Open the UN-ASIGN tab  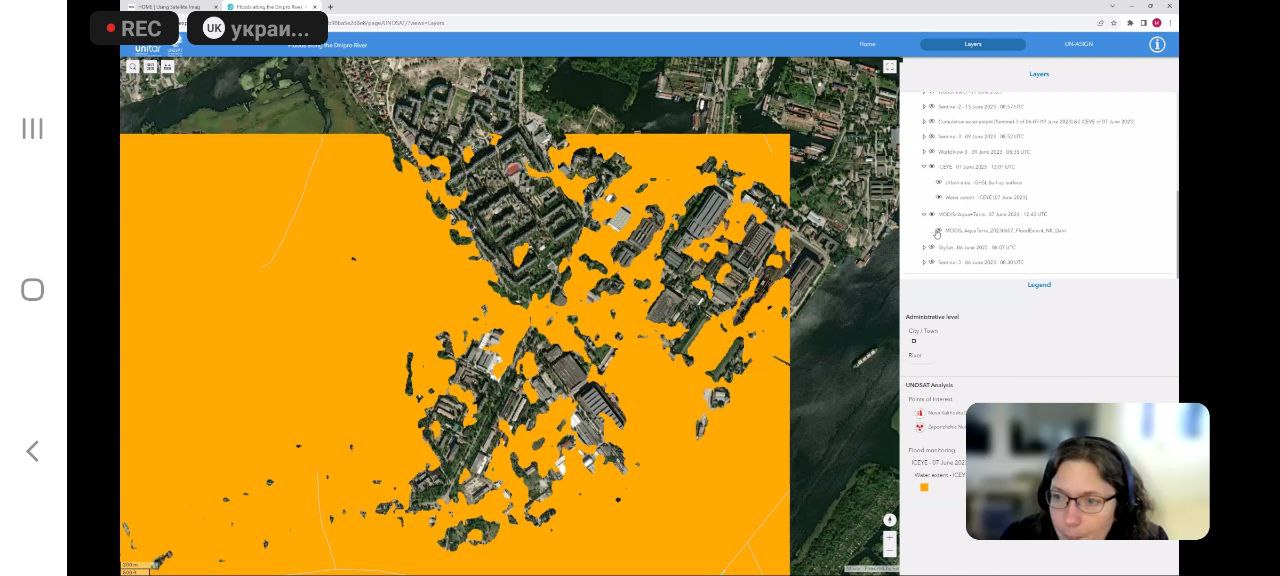pyautogui.click(x=1078, y=44)
